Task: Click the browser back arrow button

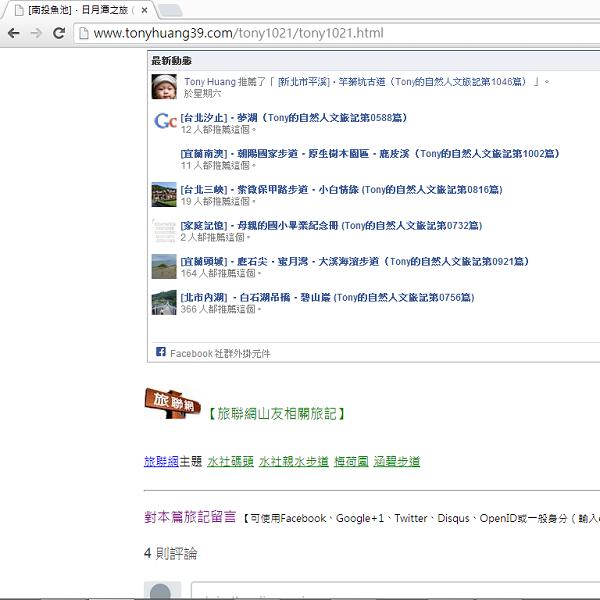Action: click(x=13, y=33)
